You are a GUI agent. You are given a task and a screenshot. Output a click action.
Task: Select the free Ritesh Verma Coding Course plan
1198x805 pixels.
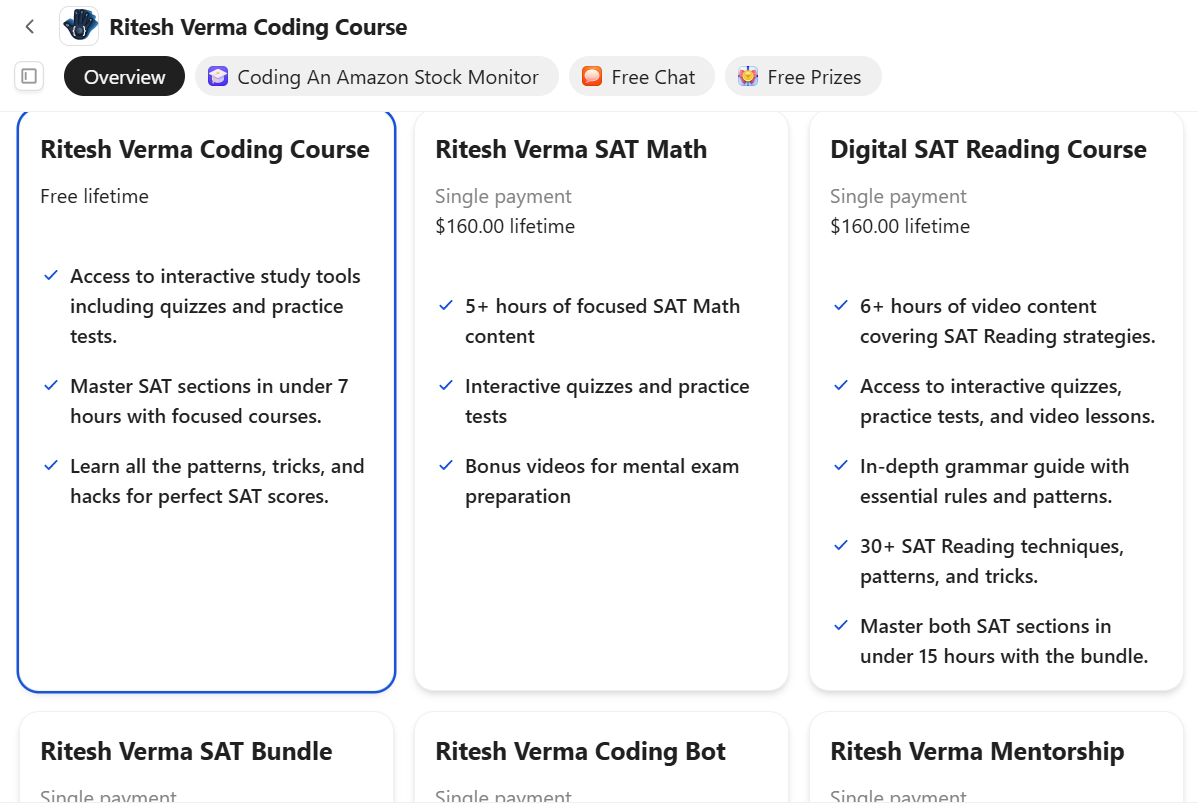tap(206, 400)
